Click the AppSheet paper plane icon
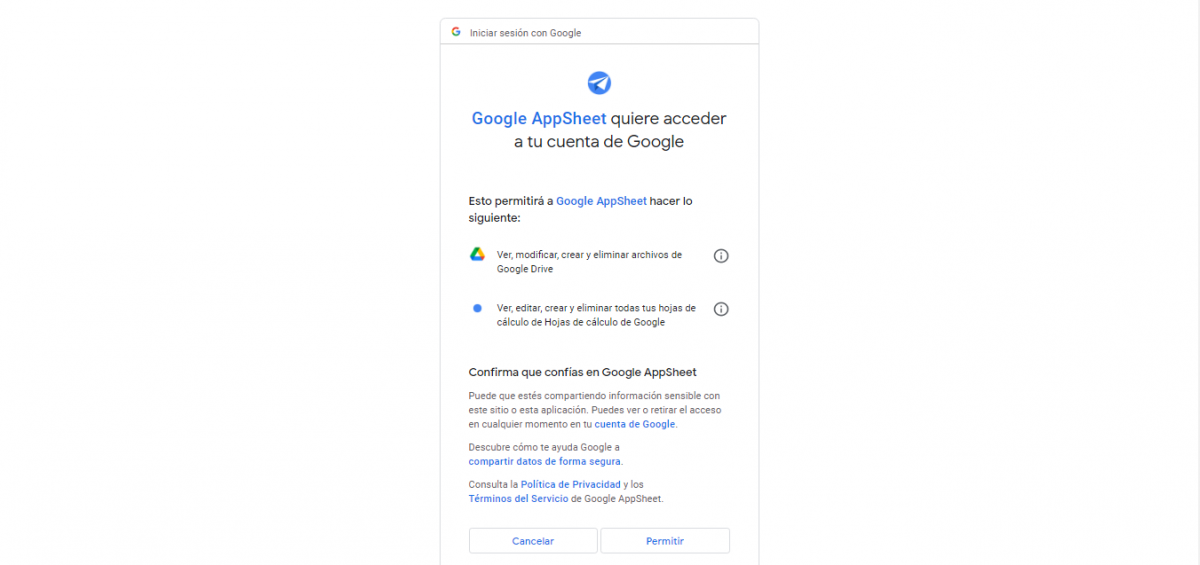 click(599, 82)
